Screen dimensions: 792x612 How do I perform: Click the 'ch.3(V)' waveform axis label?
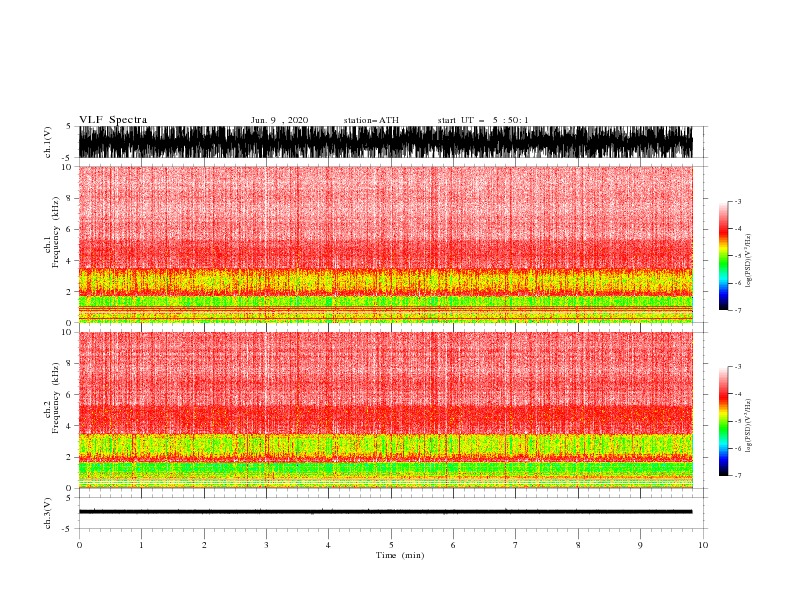click(x=48, y=513)
